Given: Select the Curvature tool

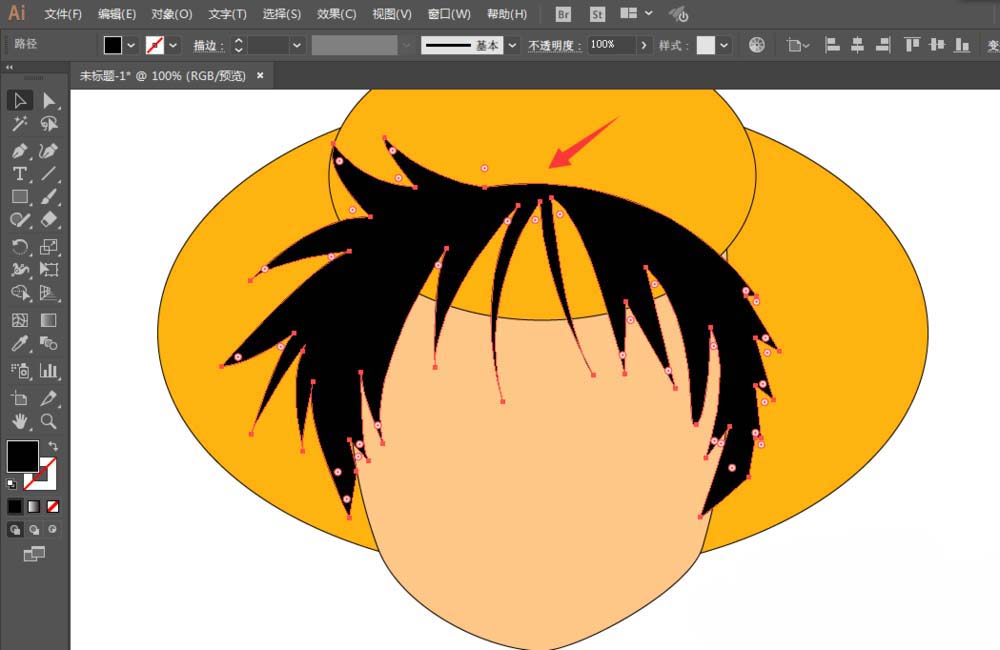Looking at the screenshot, I should point(48,151).
